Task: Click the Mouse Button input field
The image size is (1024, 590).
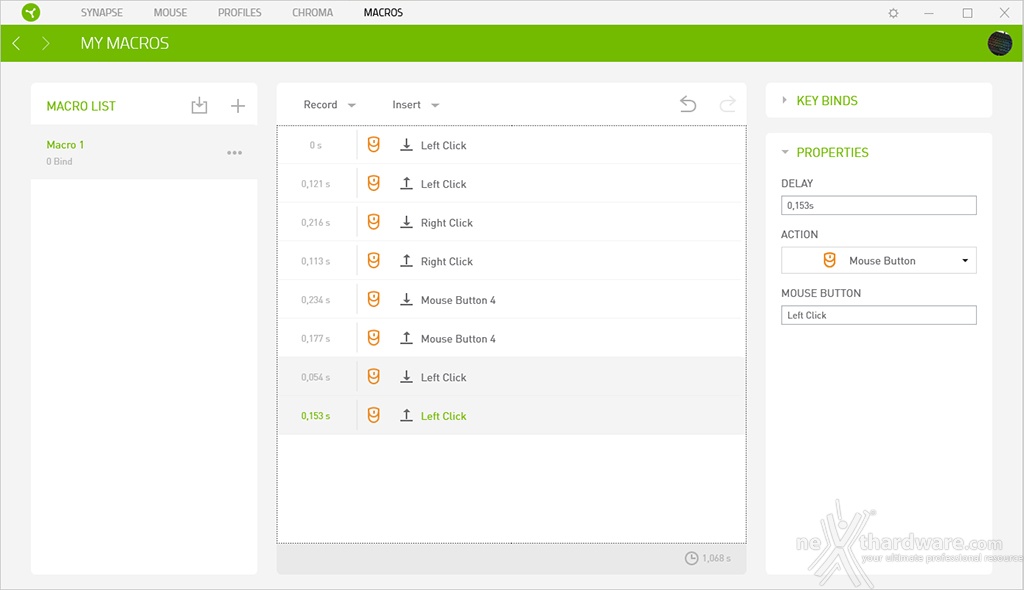Action: click(879, 315)
